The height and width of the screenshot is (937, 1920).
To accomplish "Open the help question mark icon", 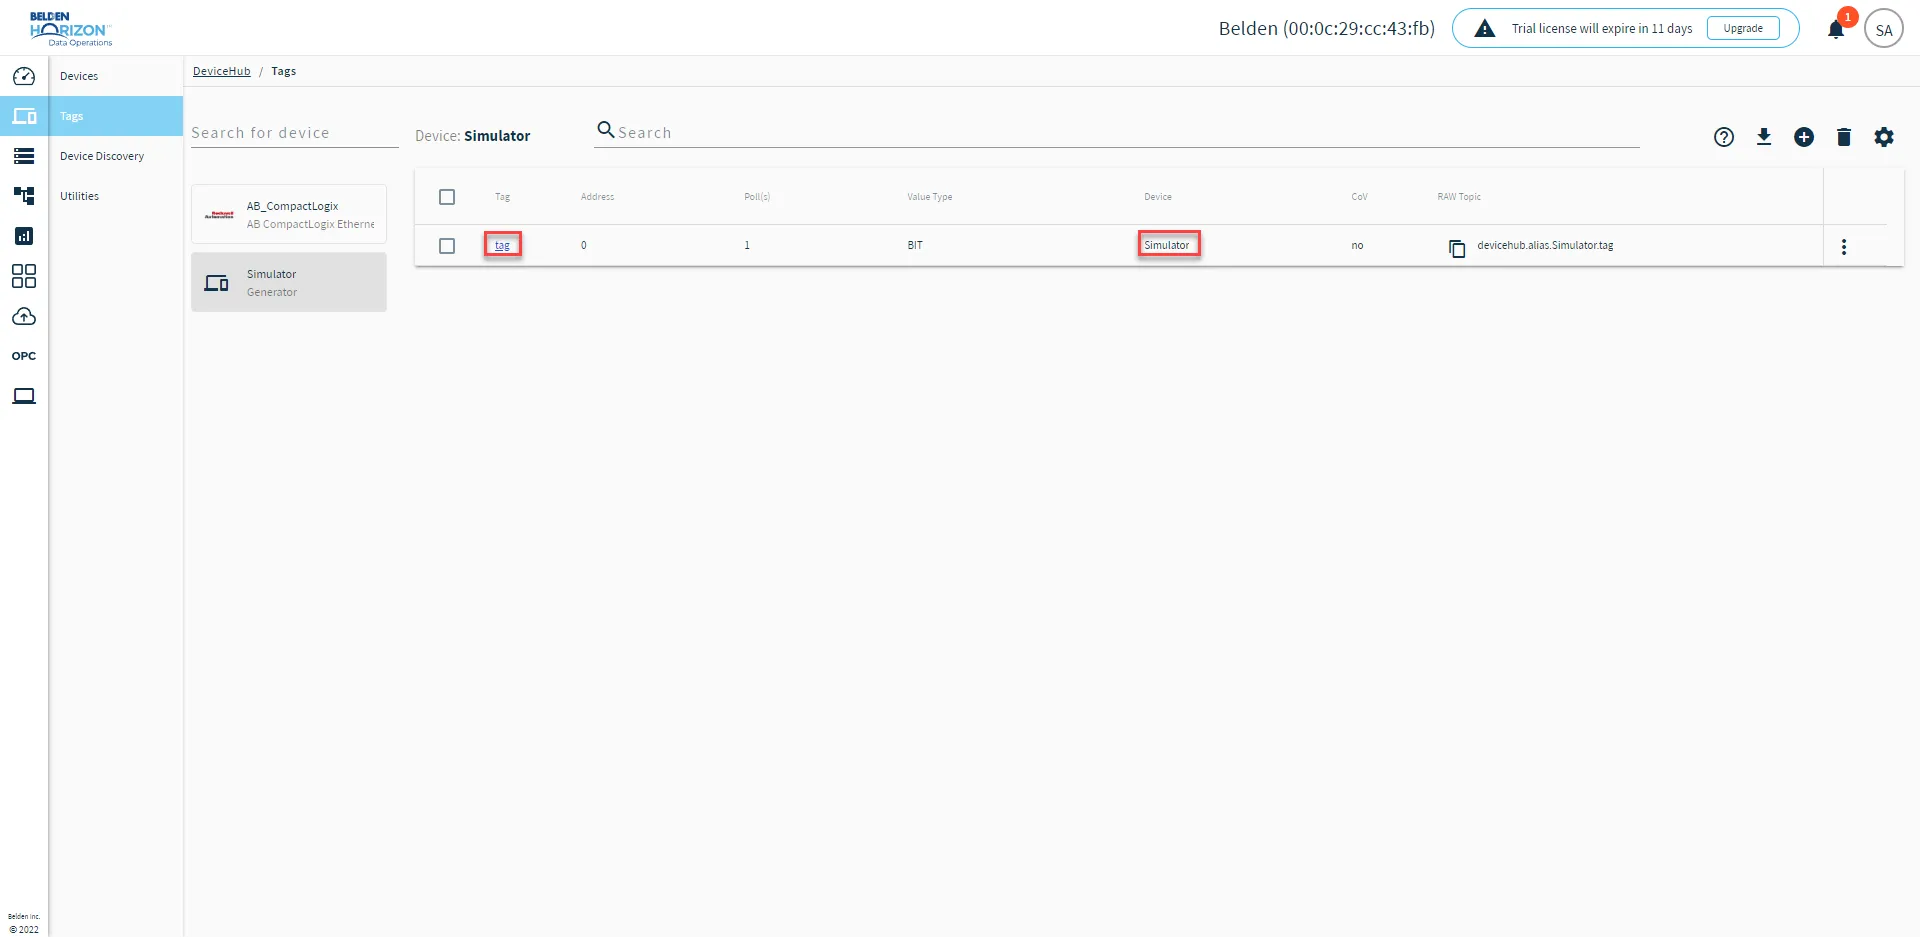I will point(1724,137).
